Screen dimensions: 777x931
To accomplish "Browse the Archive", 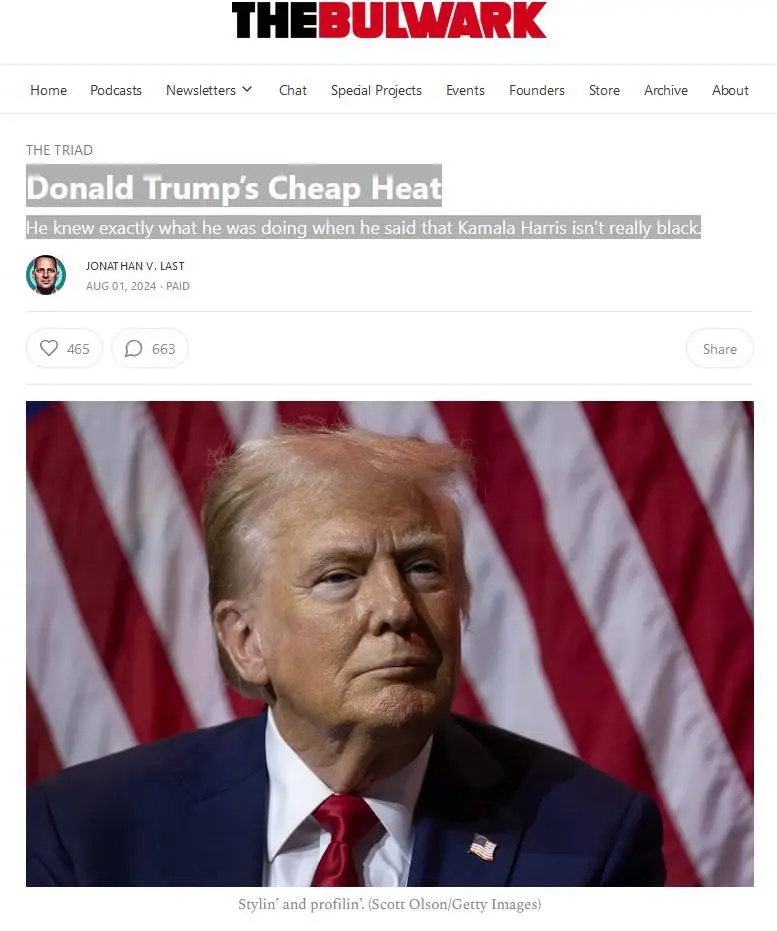I will (666, 90).
